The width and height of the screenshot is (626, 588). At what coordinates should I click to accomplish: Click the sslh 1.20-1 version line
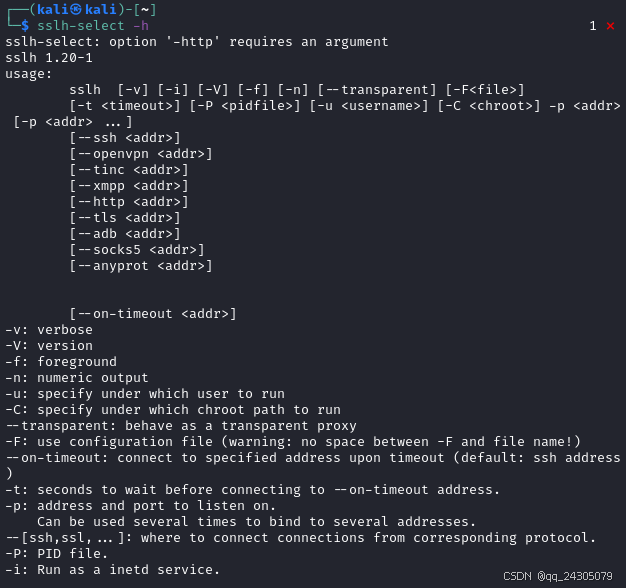[x=49, y=58]
